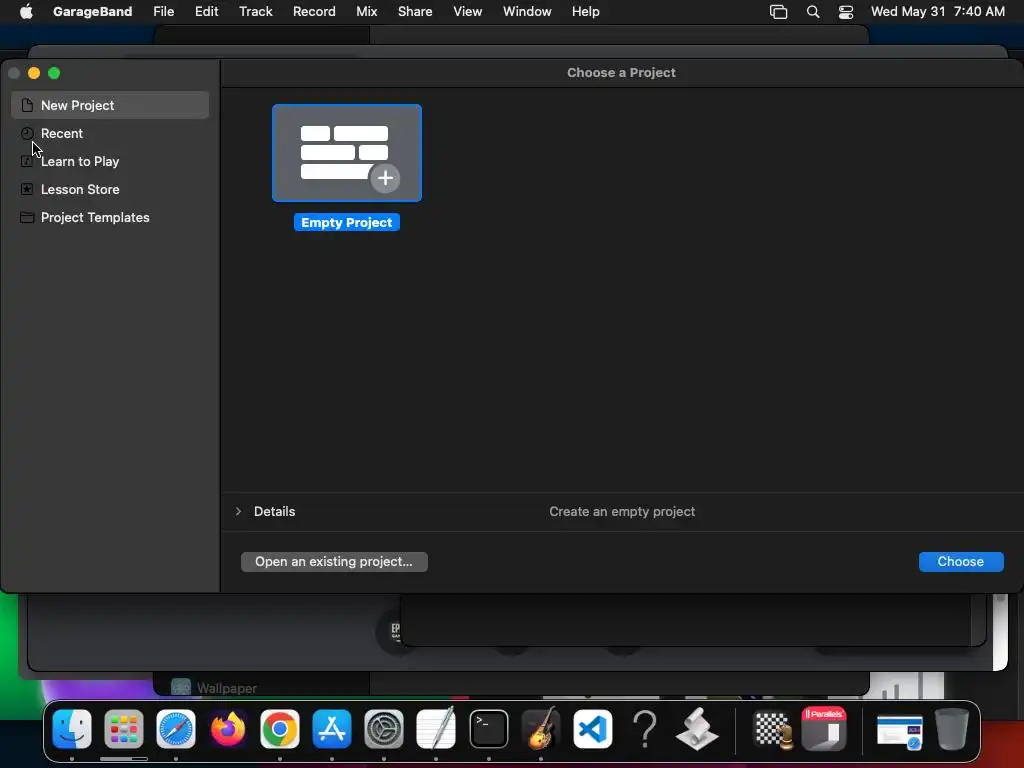The height and width of the screenshot is (768, 1024).
Task: Open New Project in the sidebar
Action: pos(110,105)
